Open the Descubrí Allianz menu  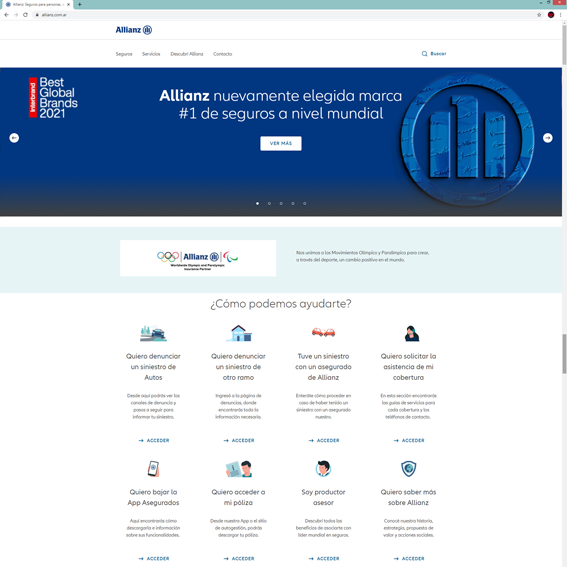point(187,54)
